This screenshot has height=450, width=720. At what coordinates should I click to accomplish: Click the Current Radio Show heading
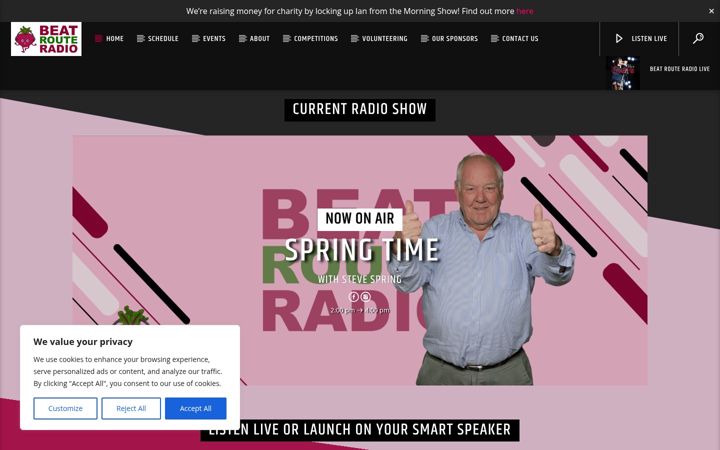pyautogui.click(x=360, y=110)
